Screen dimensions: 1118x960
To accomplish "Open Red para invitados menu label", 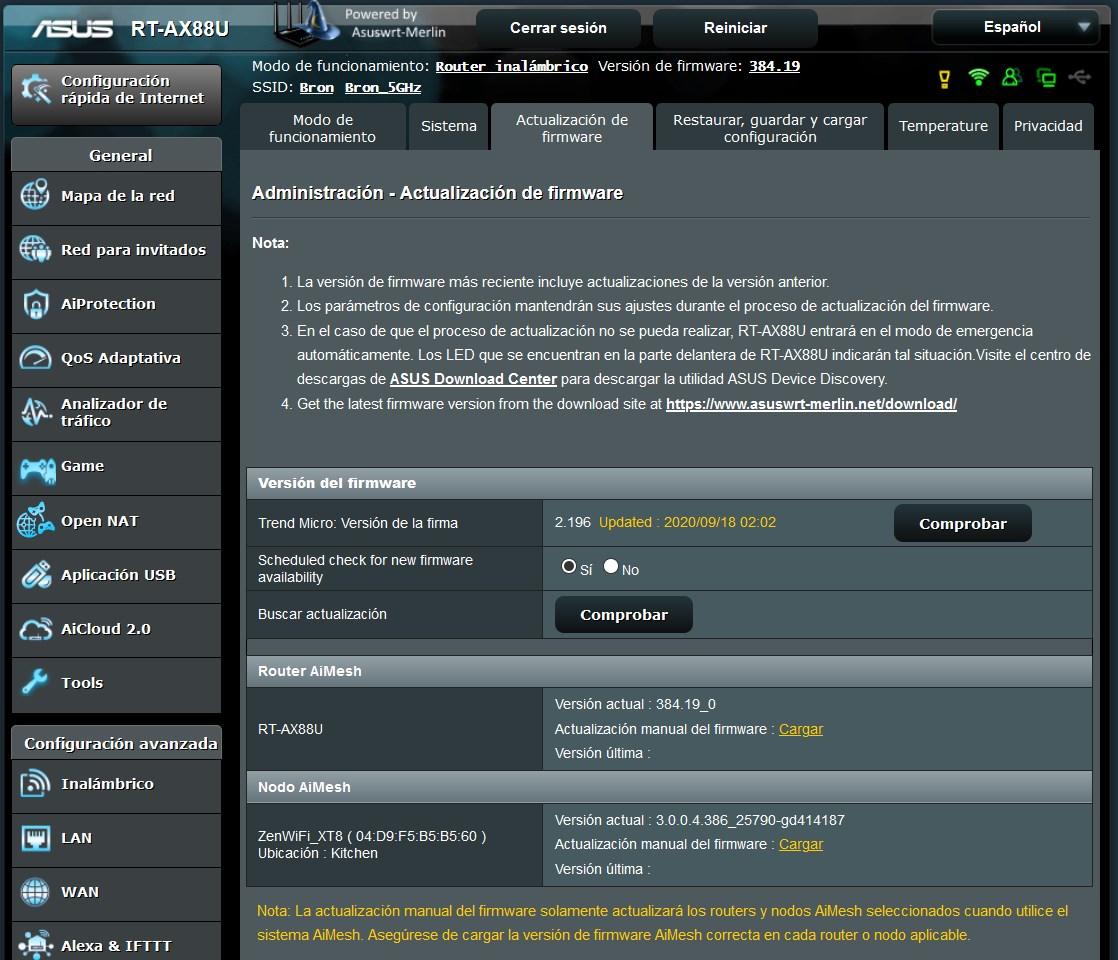I will (133, 250).
